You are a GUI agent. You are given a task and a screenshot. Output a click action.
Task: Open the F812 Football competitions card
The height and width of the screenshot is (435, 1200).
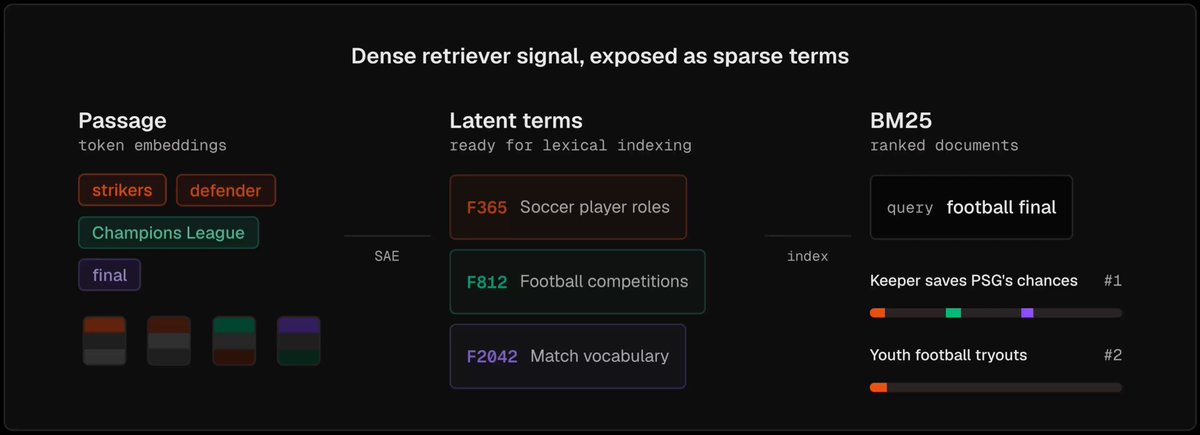[577, 281]
